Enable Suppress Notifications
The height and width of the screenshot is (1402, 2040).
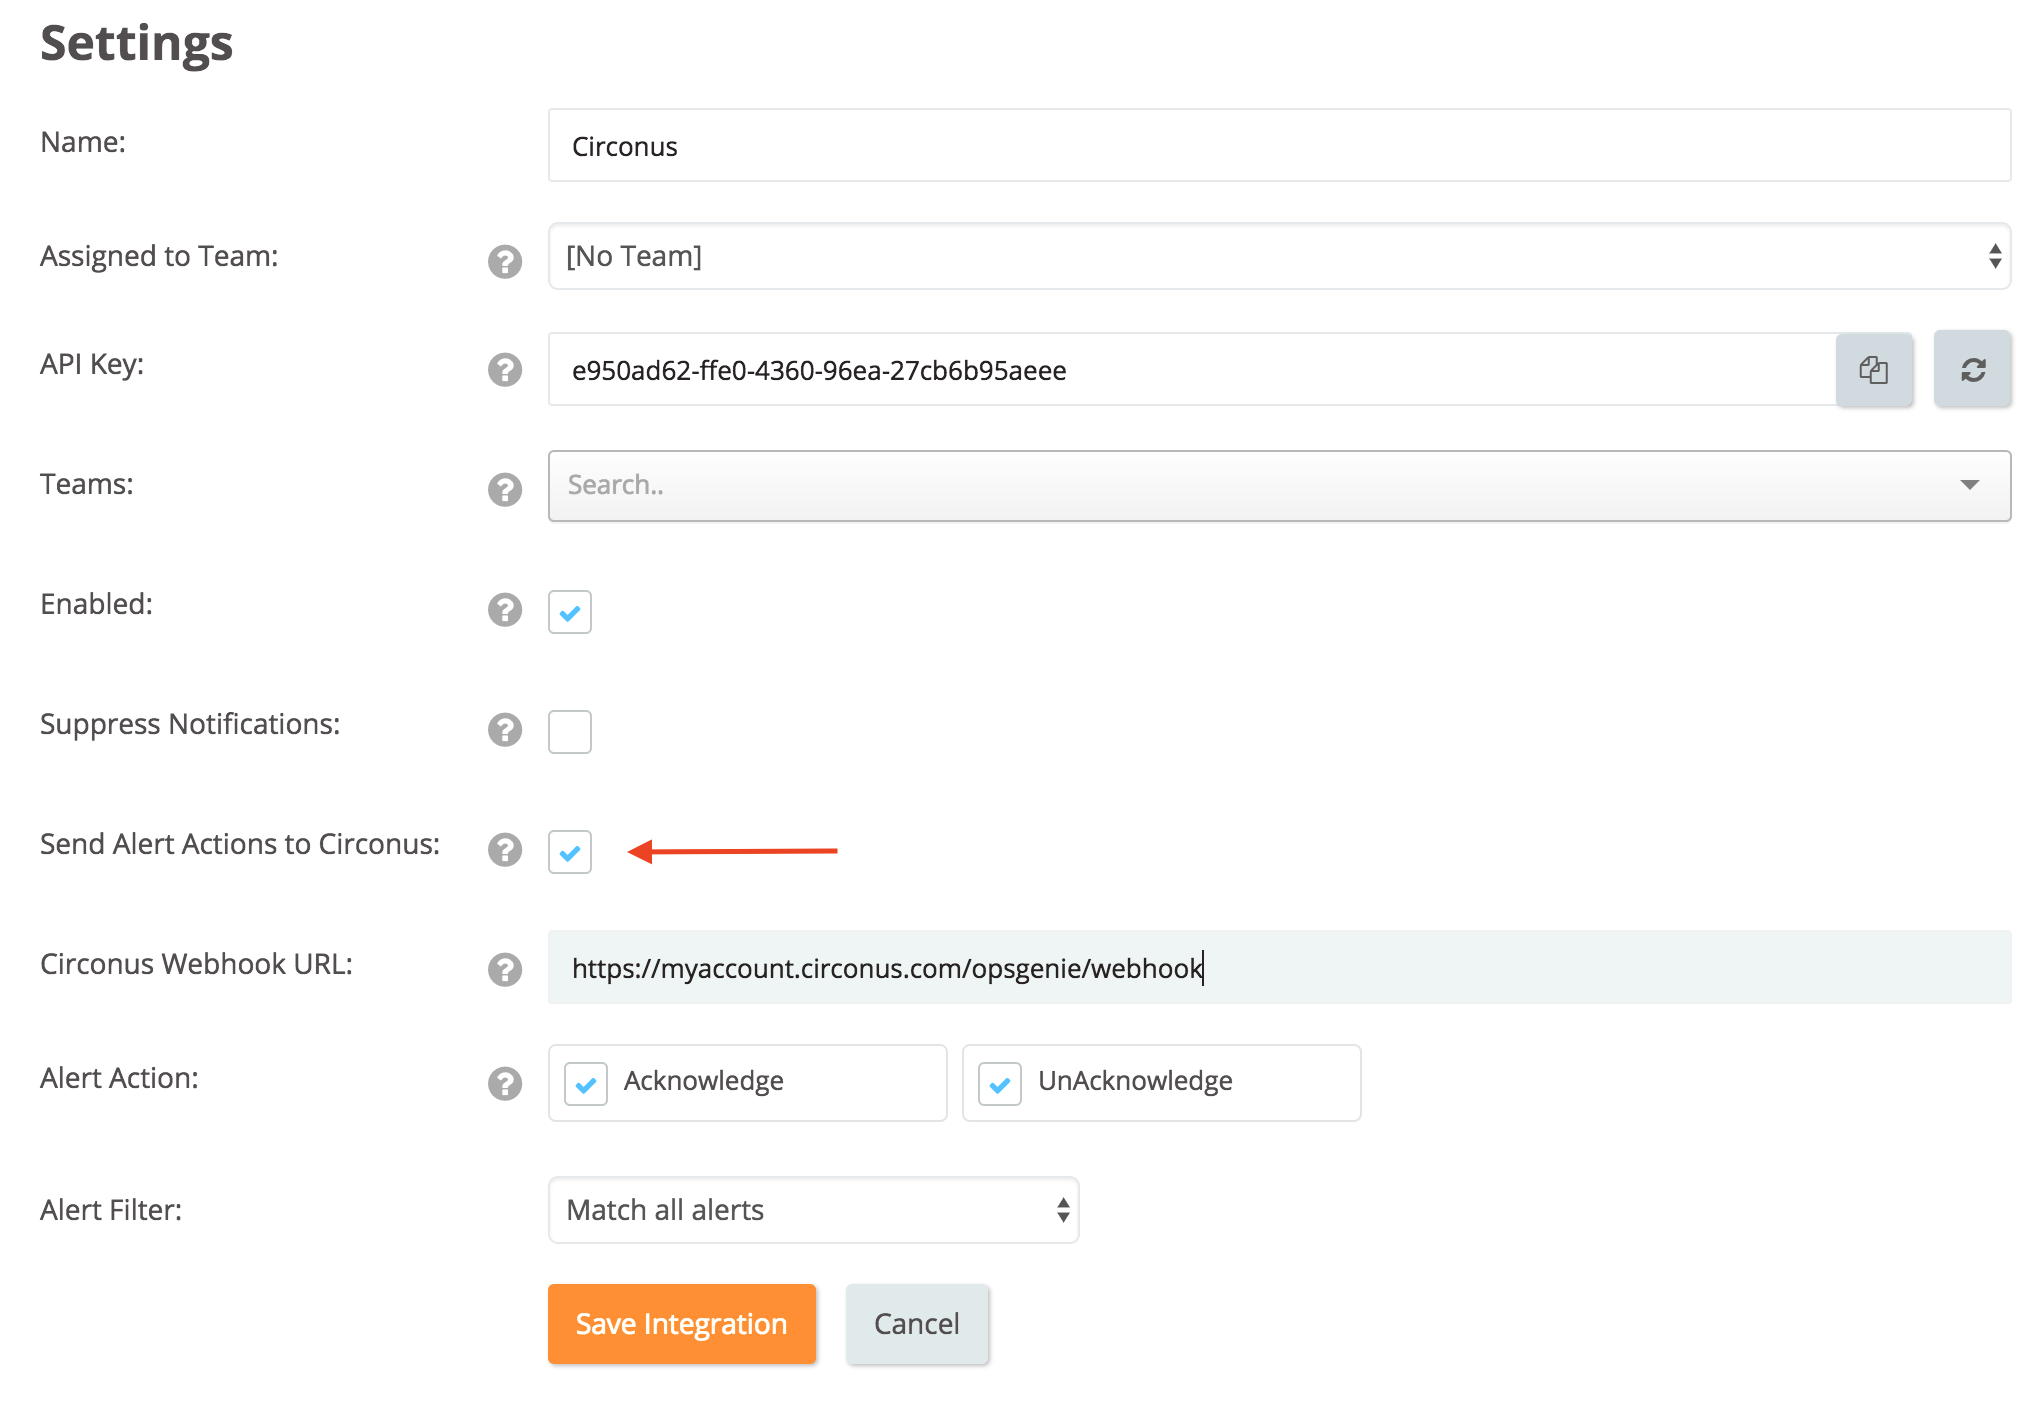tap(569, 731)
